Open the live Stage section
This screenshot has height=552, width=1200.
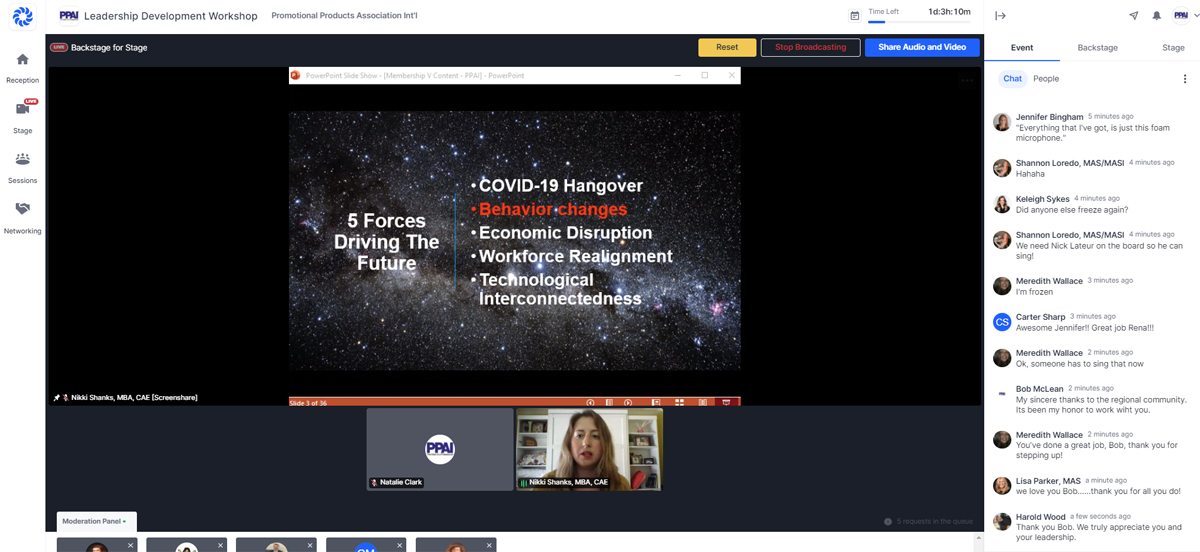click(22, 115)
